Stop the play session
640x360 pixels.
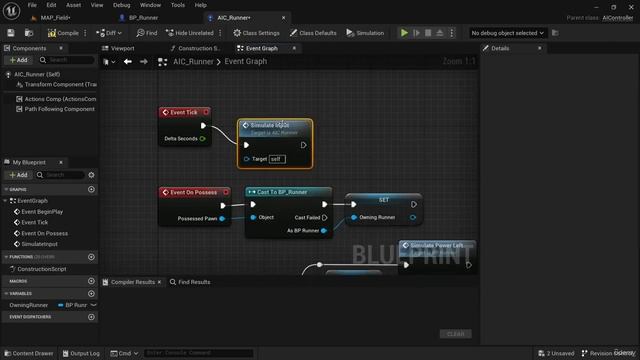(x=428, y=33)
